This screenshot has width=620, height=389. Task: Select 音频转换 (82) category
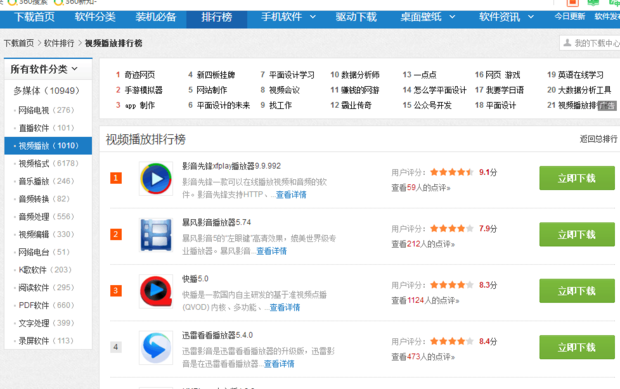pyautogui.click(x=44, y=199)
